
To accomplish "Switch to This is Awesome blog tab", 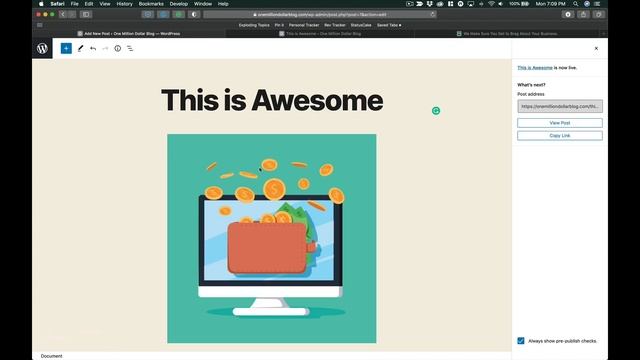I will tap(320, 33).
